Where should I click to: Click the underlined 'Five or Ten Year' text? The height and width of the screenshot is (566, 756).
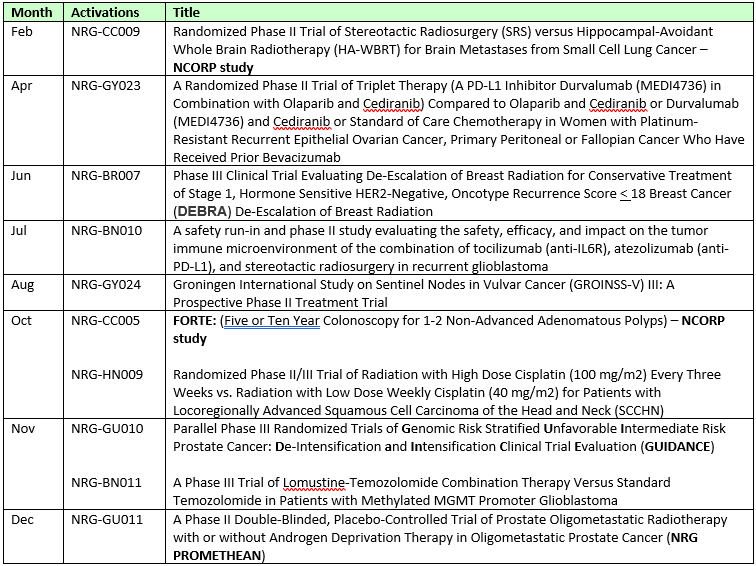272,321
